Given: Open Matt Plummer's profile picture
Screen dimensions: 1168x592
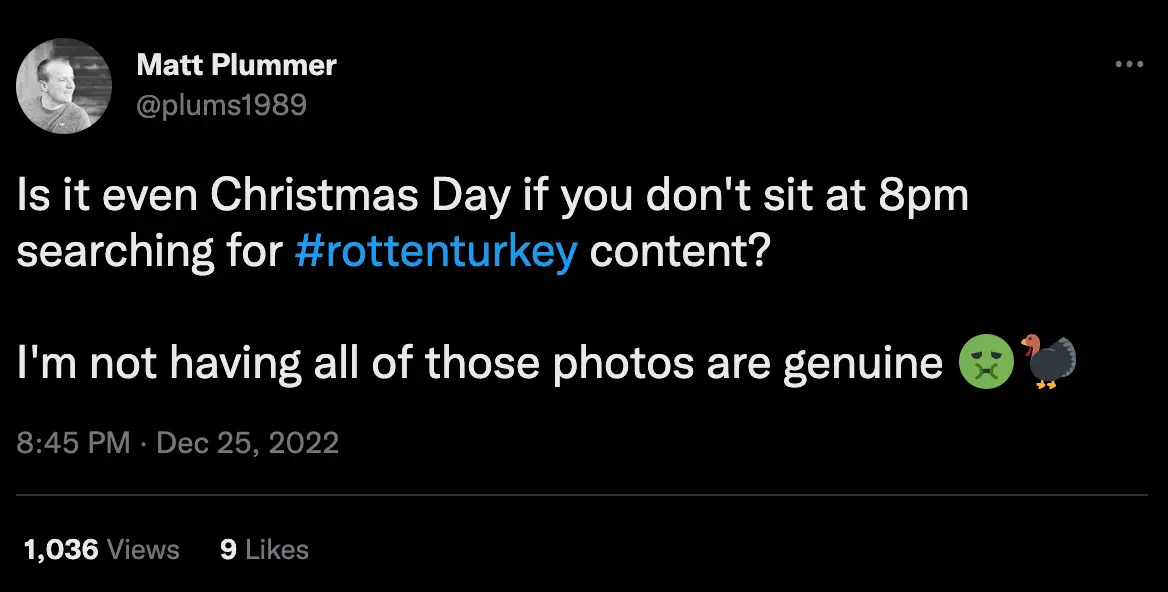Looking at the screenshot, I should click(63, 86).
